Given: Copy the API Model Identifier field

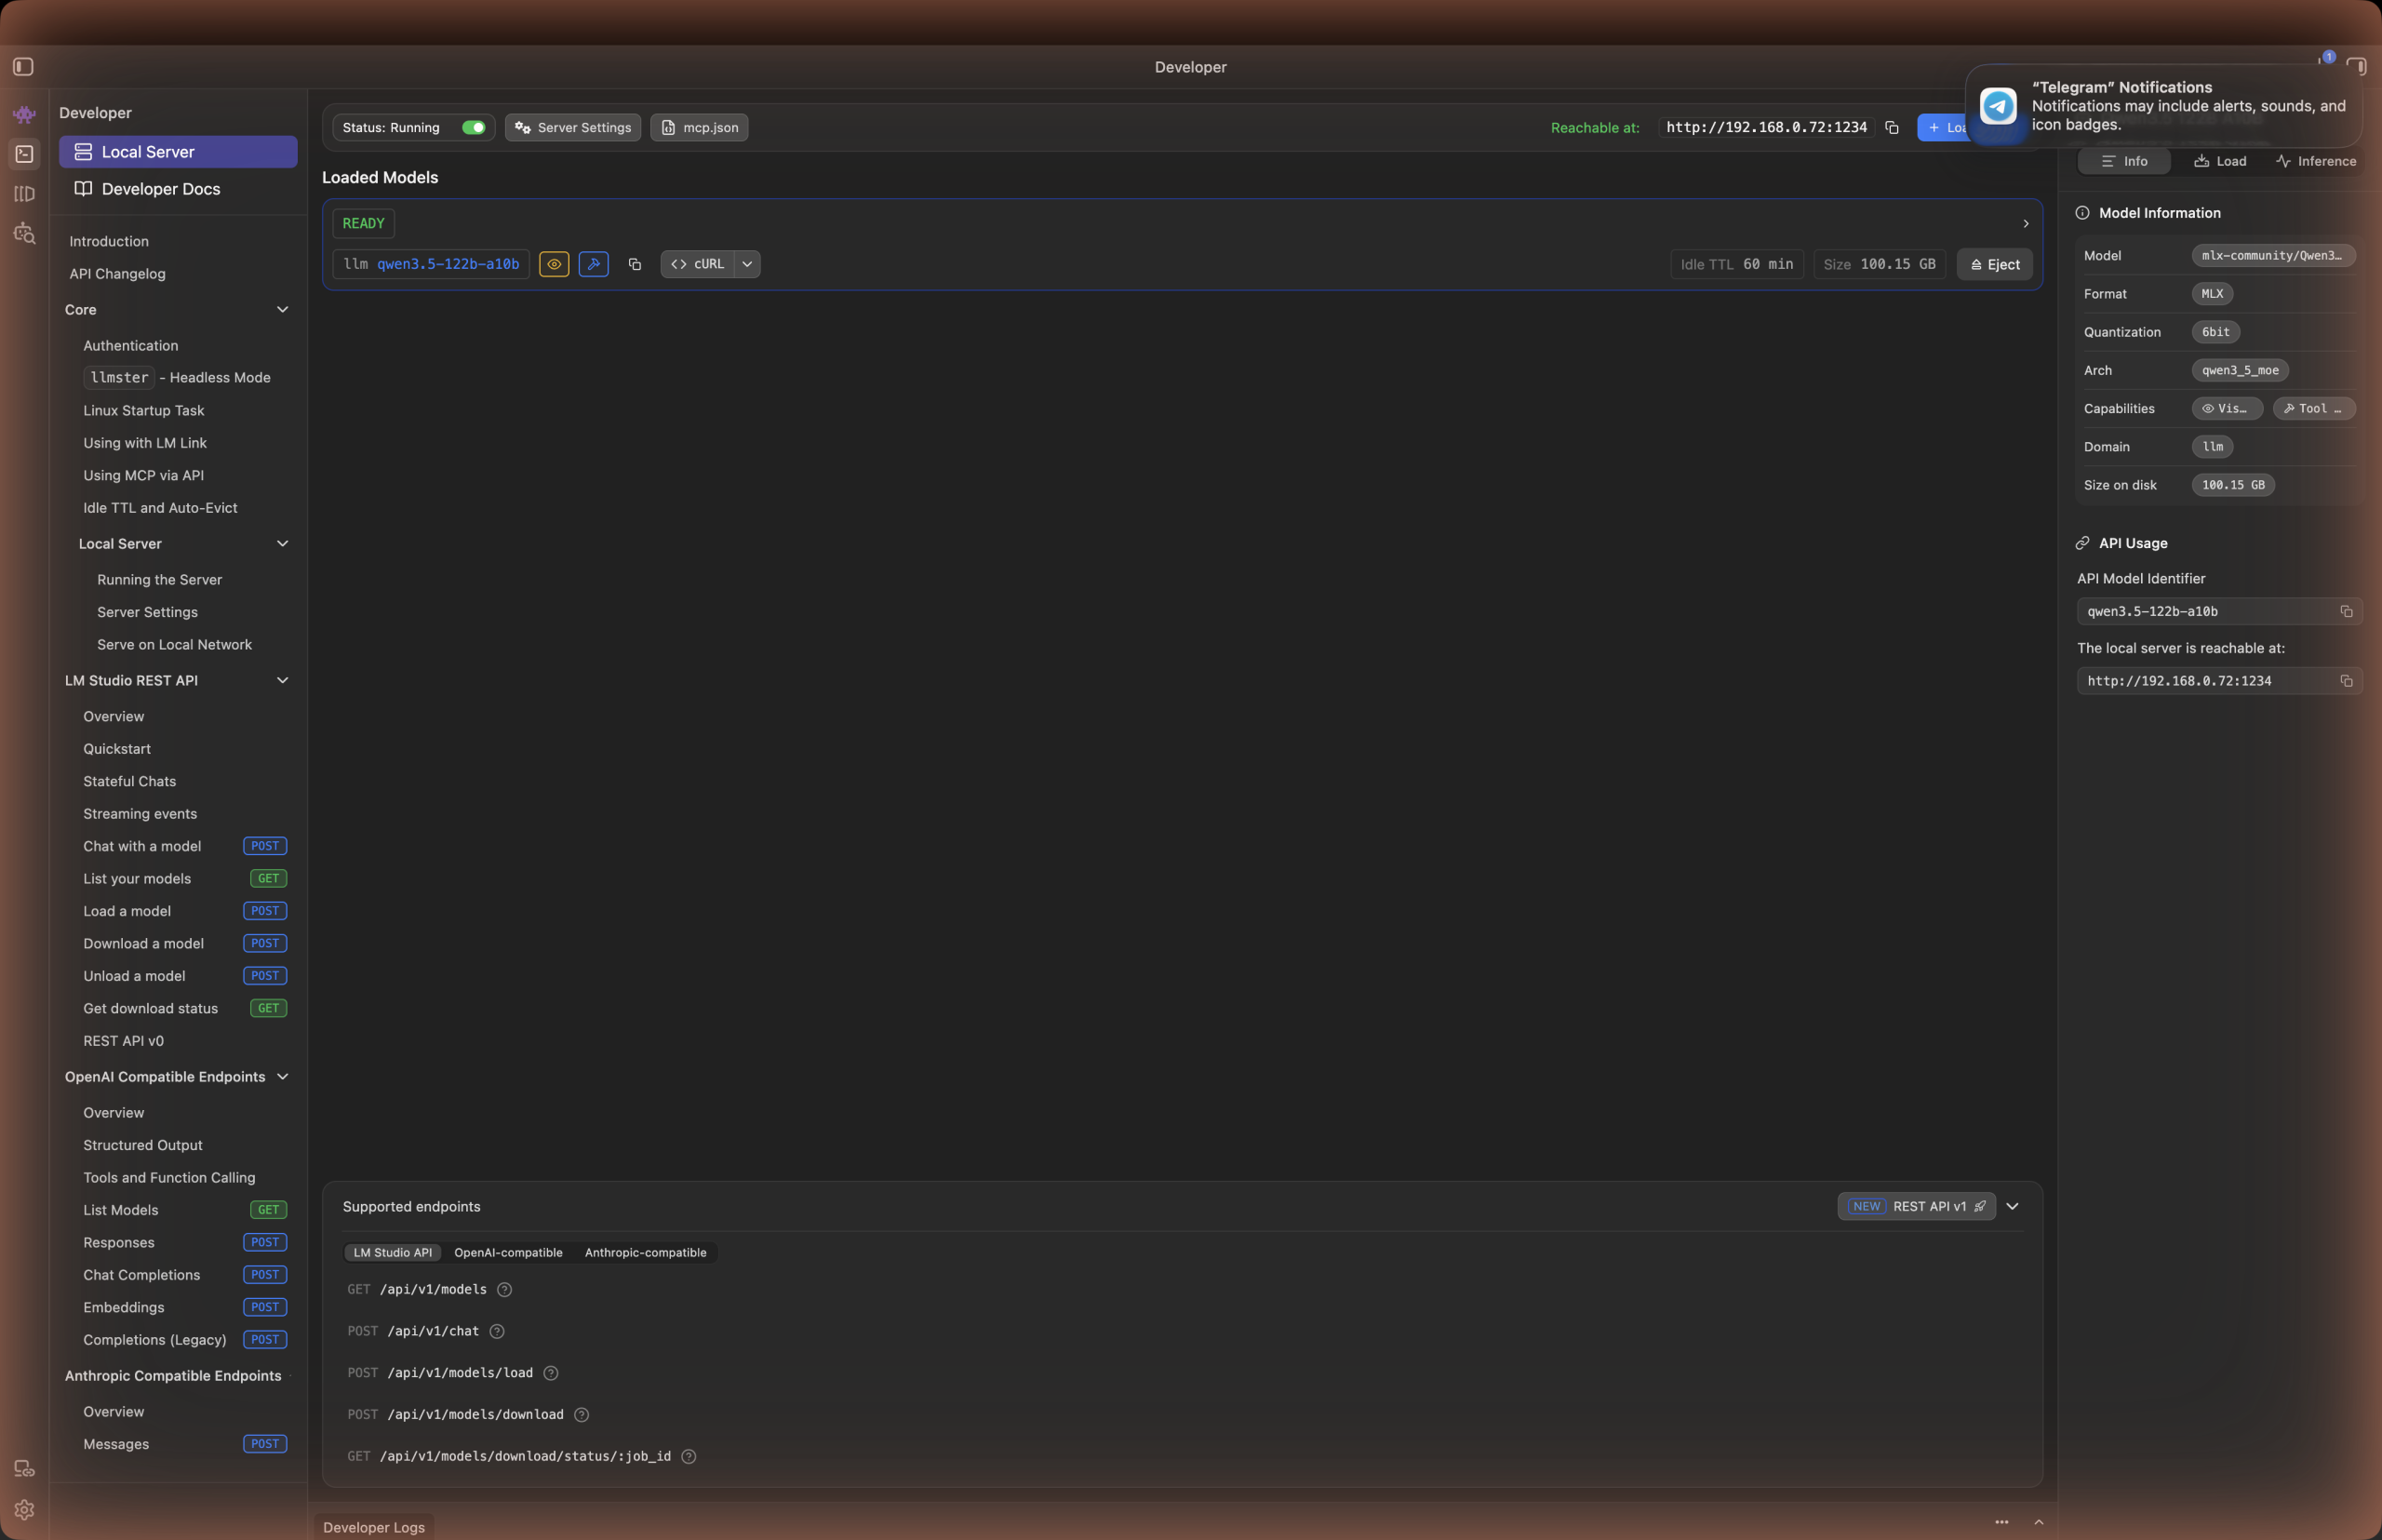Looking at the screenshot, I should coord(2346,612).
